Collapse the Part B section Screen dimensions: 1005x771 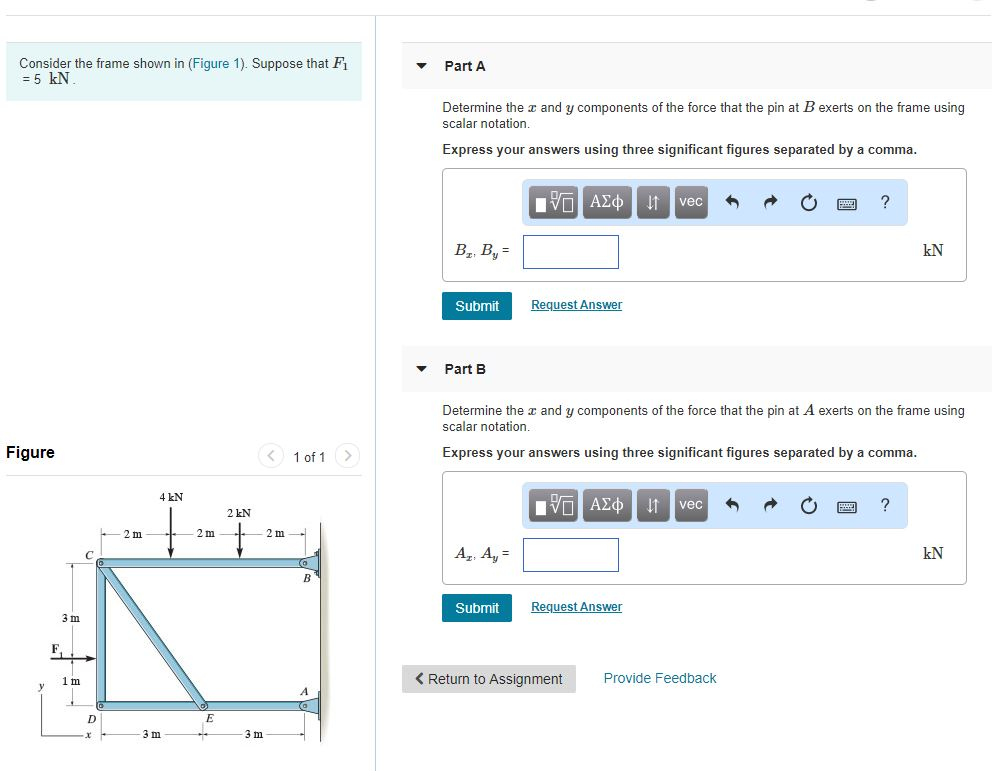[421, 368]
